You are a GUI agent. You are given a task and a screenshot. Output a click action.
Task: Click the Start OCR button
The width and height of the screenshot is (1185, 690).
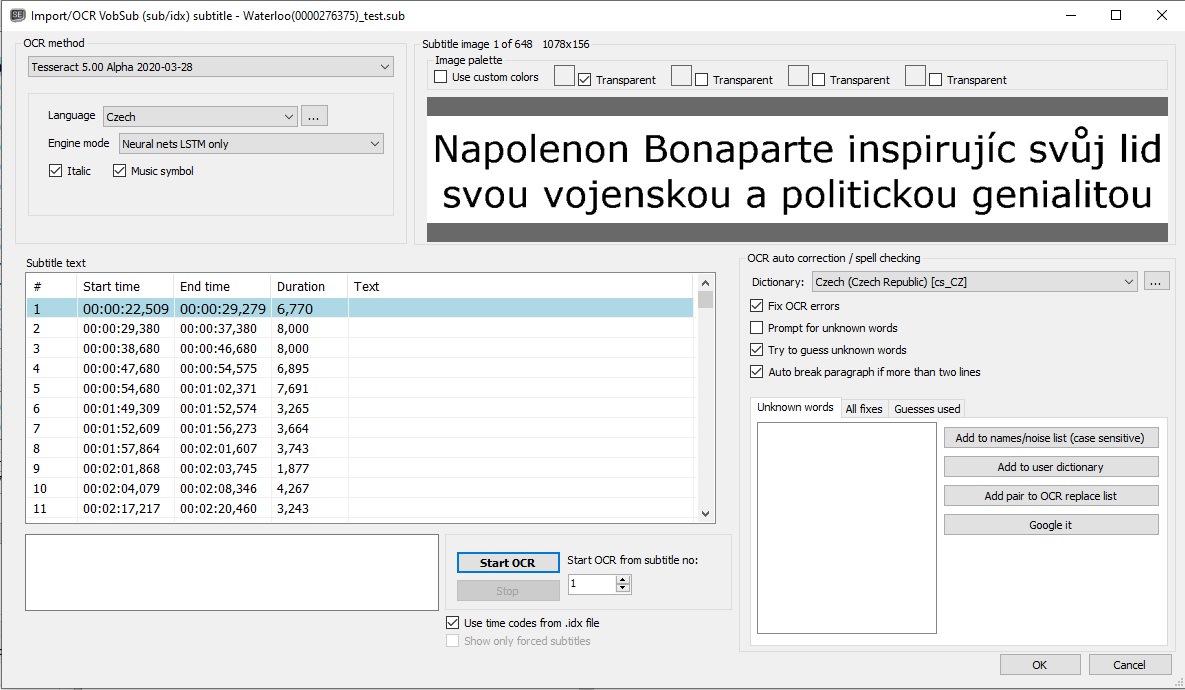508,563
